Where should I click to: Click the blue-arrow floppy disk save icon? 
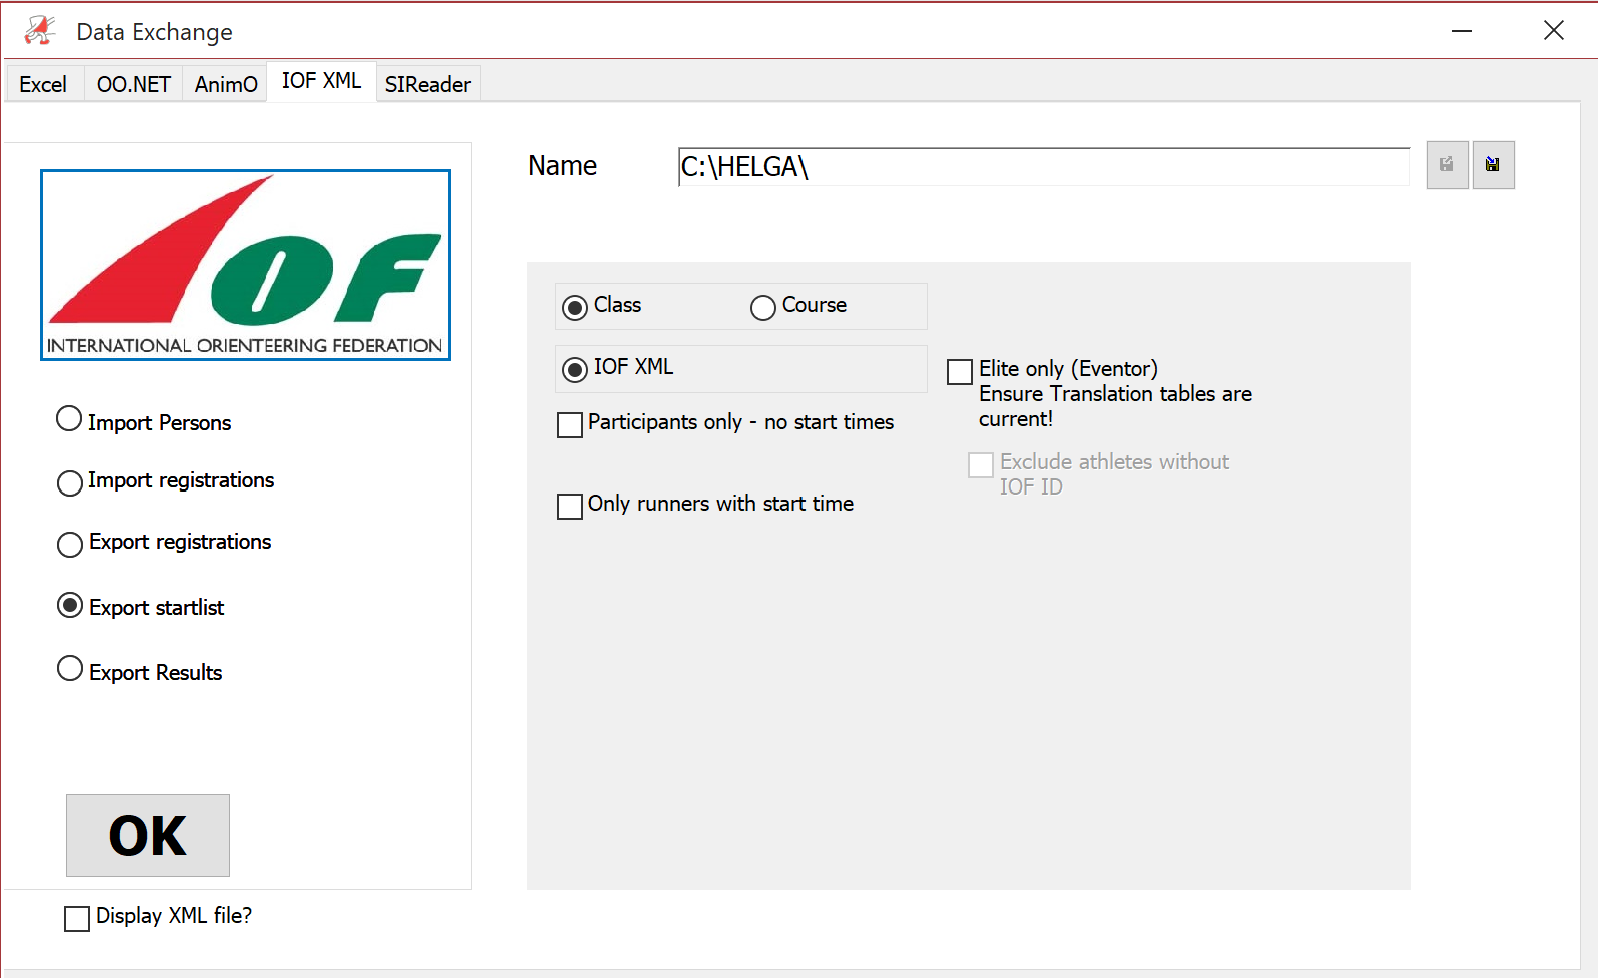[x=1493, y=165]
